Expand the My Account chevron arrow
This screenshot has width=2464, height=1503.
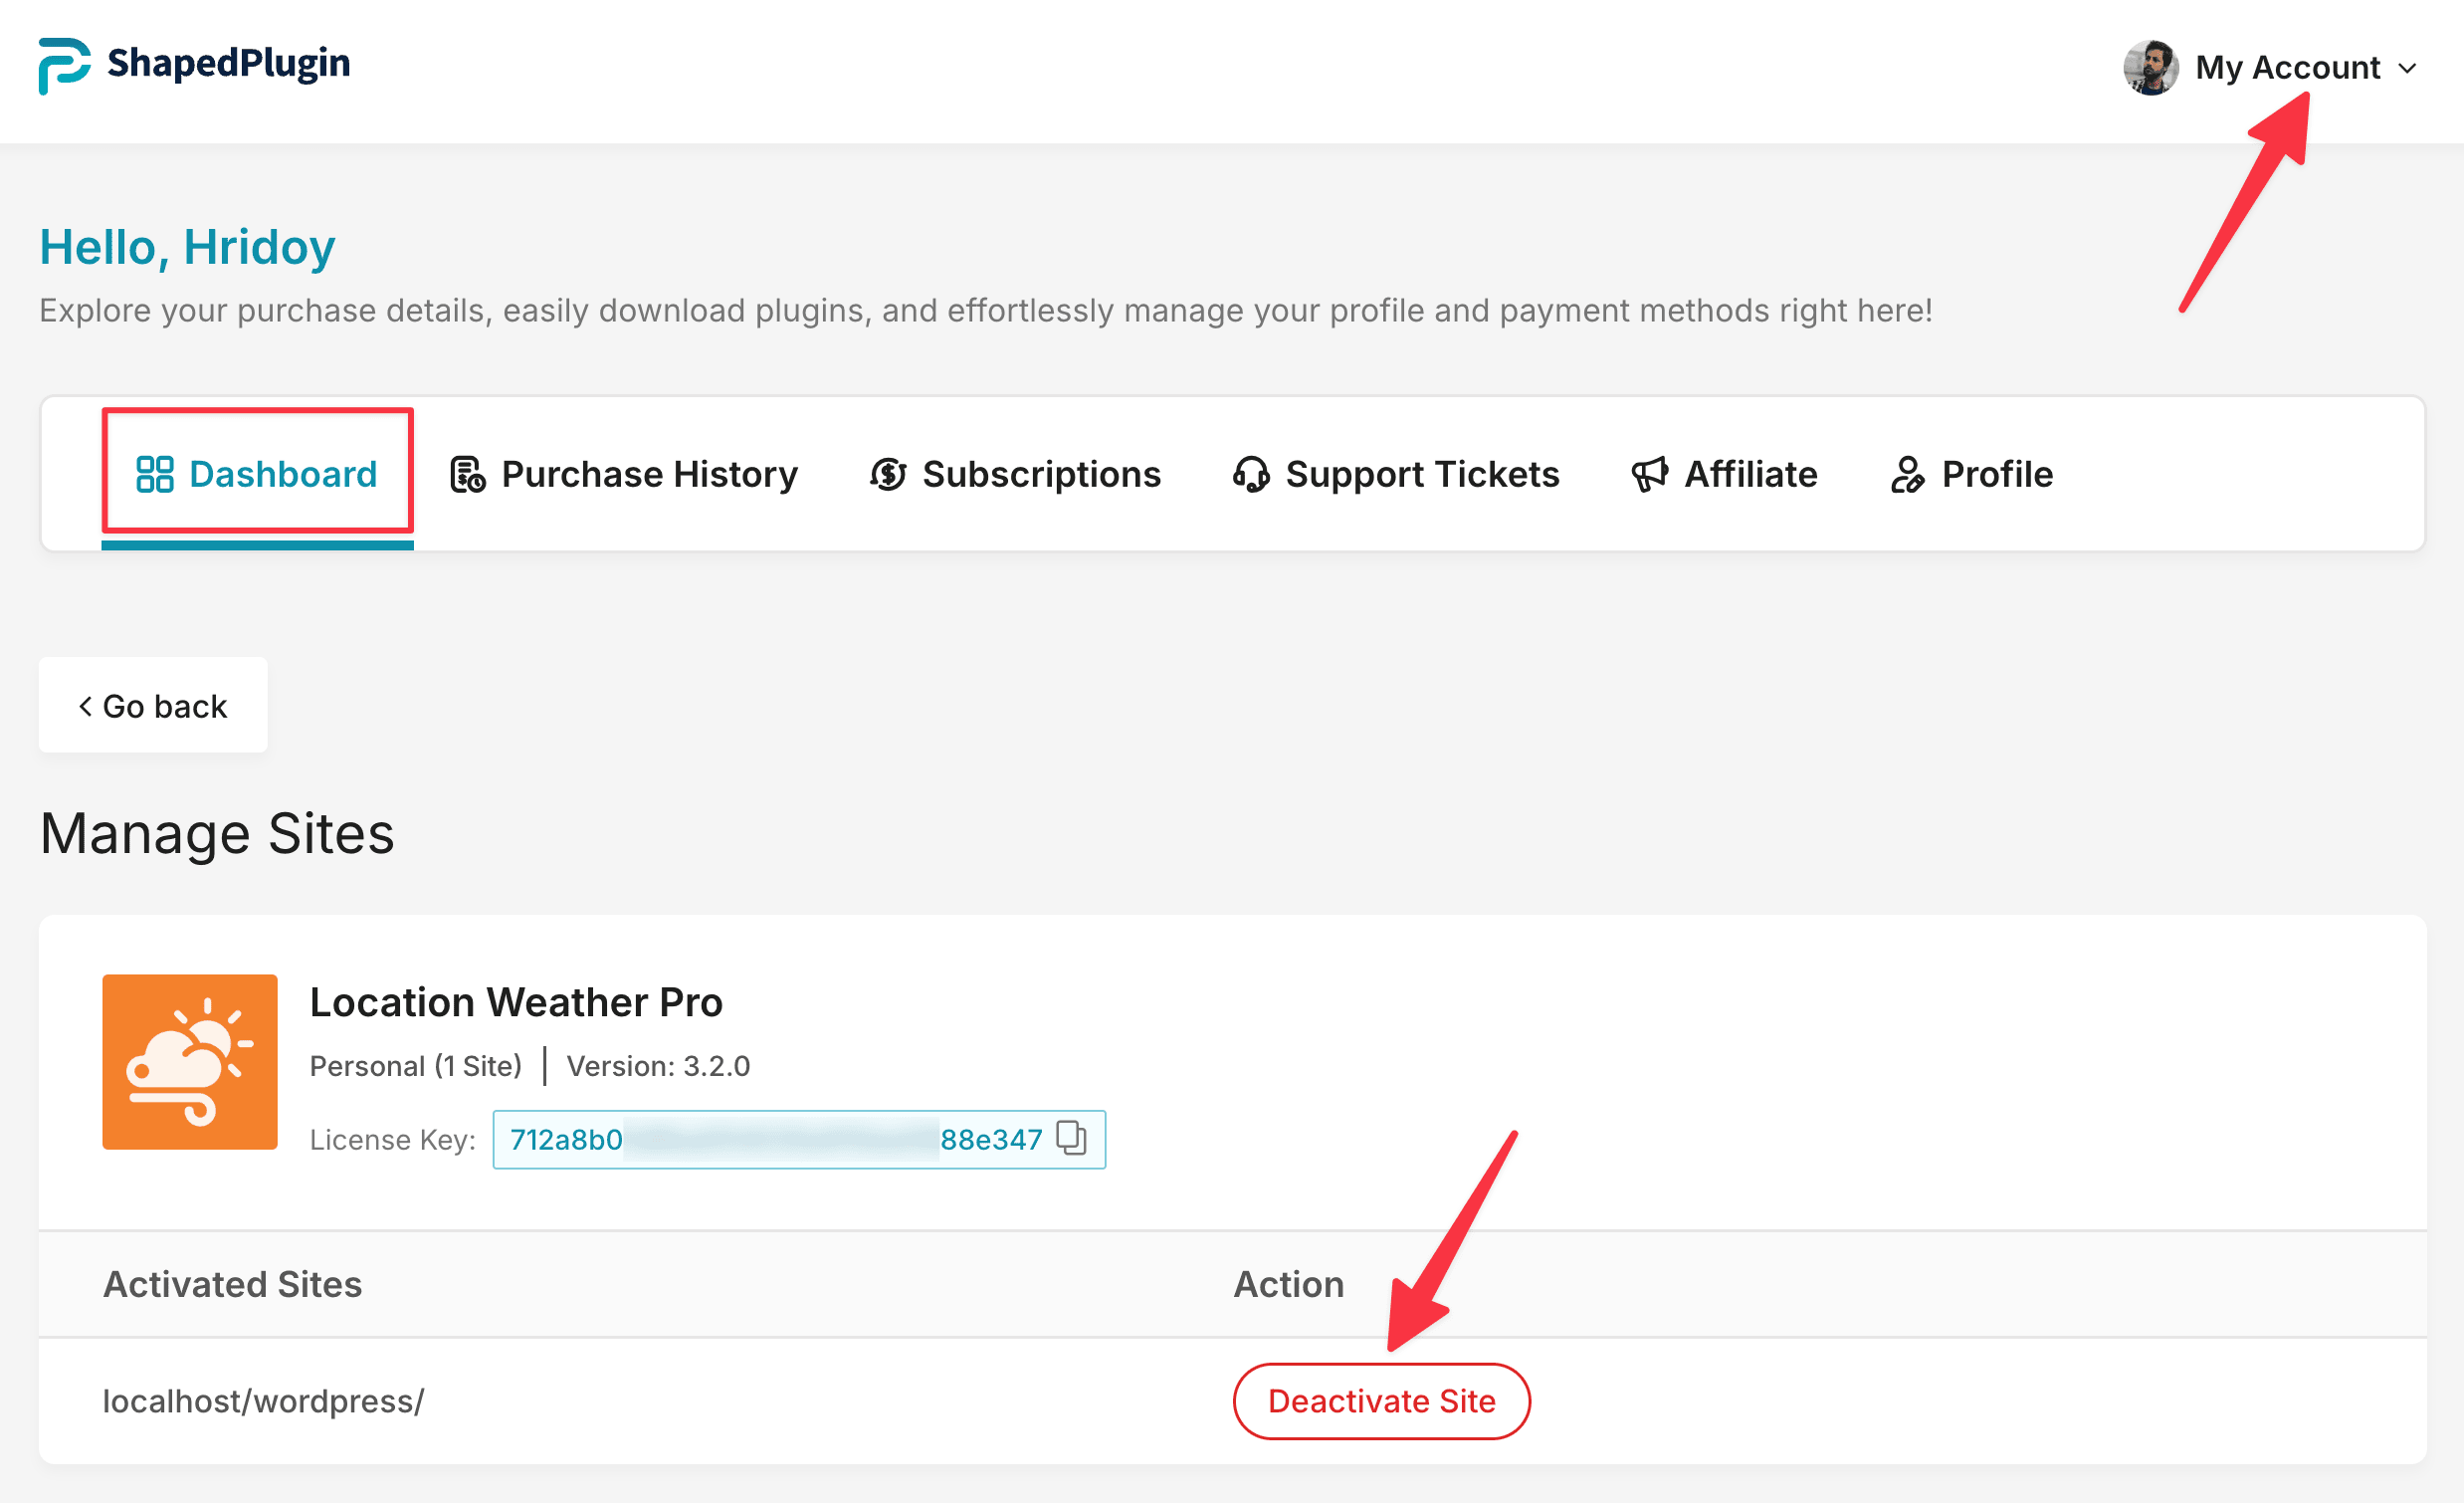(x=2408, y=69)
